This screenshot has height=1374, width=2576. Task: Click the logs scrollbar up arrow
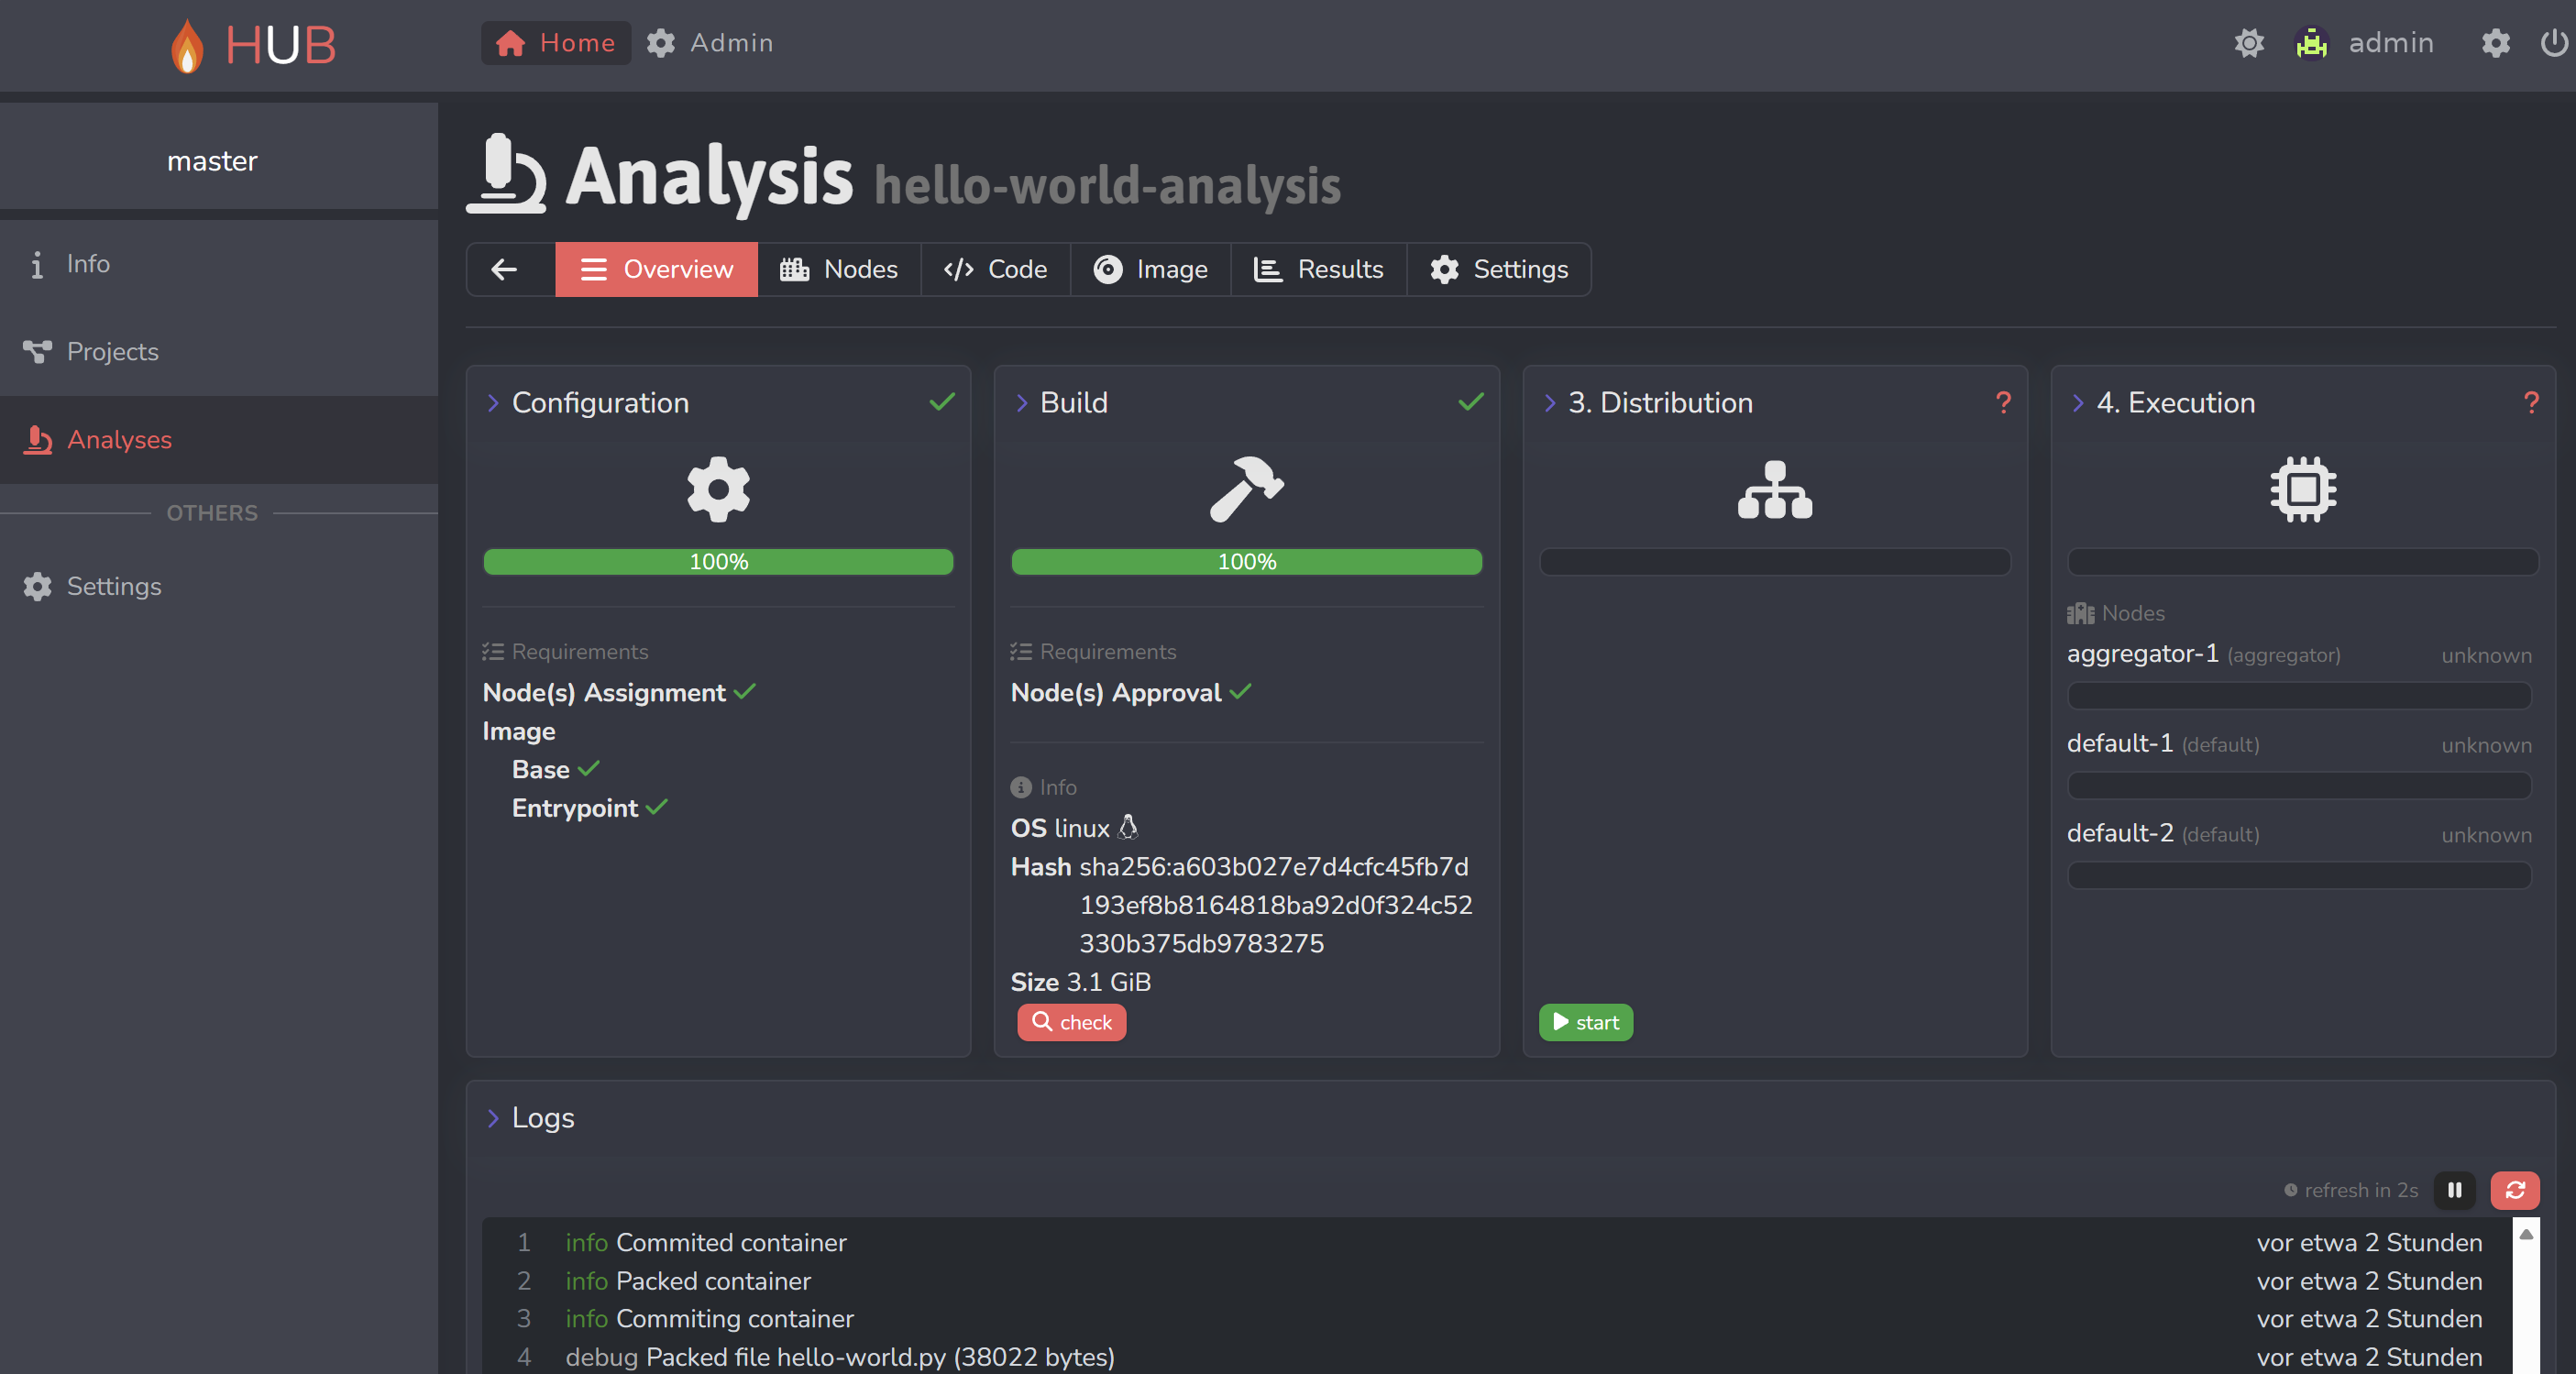click(2526, 1234)
